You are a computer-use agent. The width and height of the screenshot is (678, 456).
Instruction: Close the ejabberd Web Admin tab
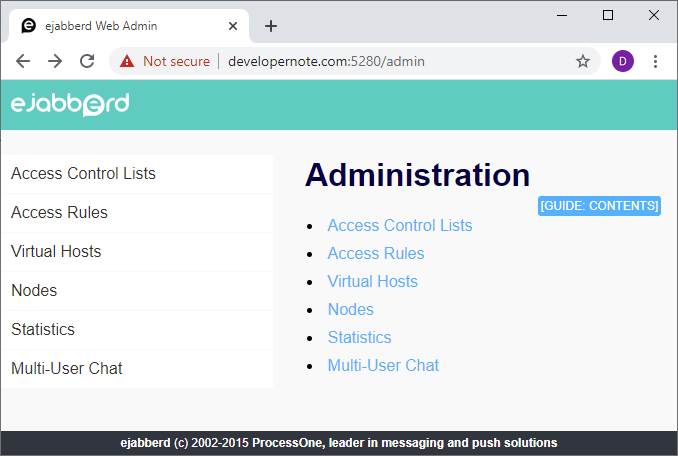(x=233, y=26)
